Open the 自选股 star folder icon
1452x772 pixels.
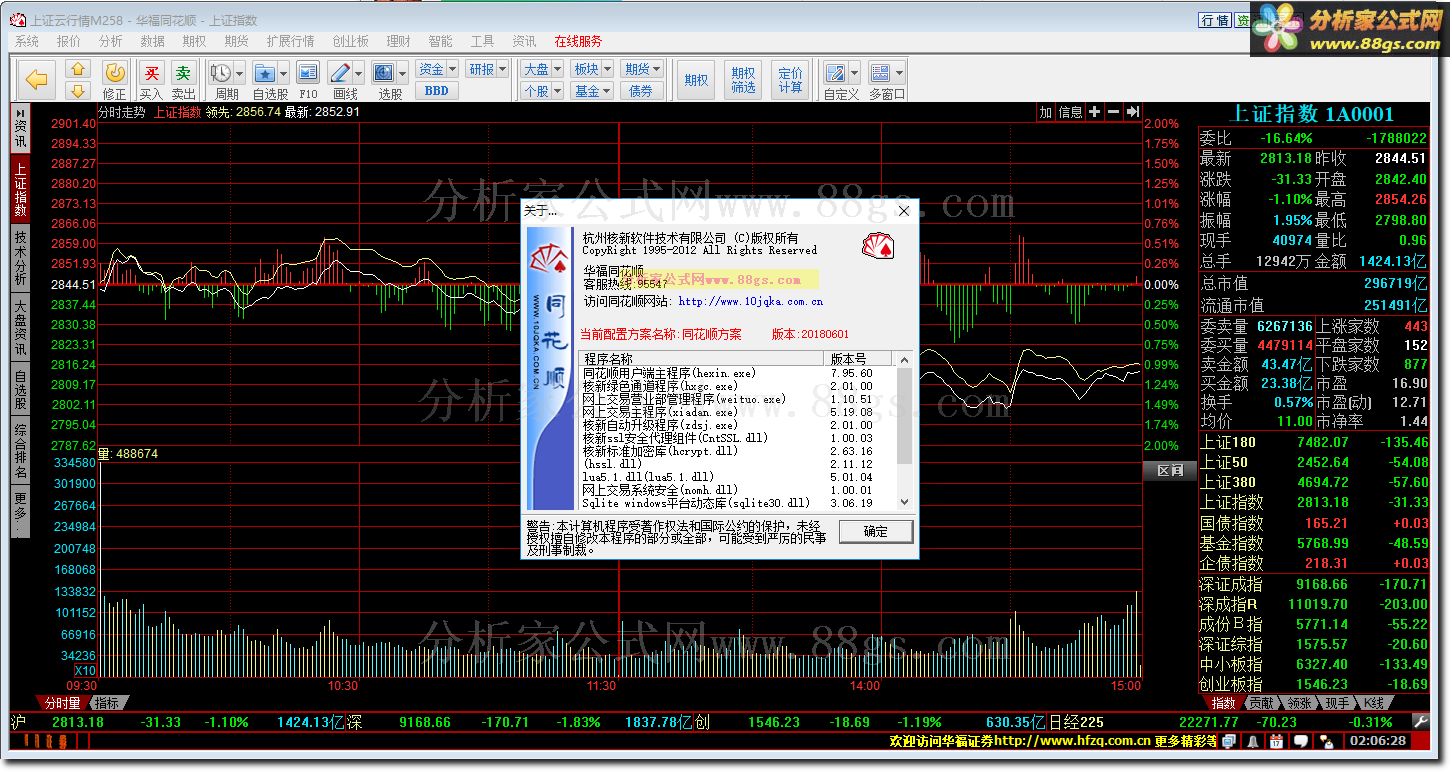click(x=264, y=73)
